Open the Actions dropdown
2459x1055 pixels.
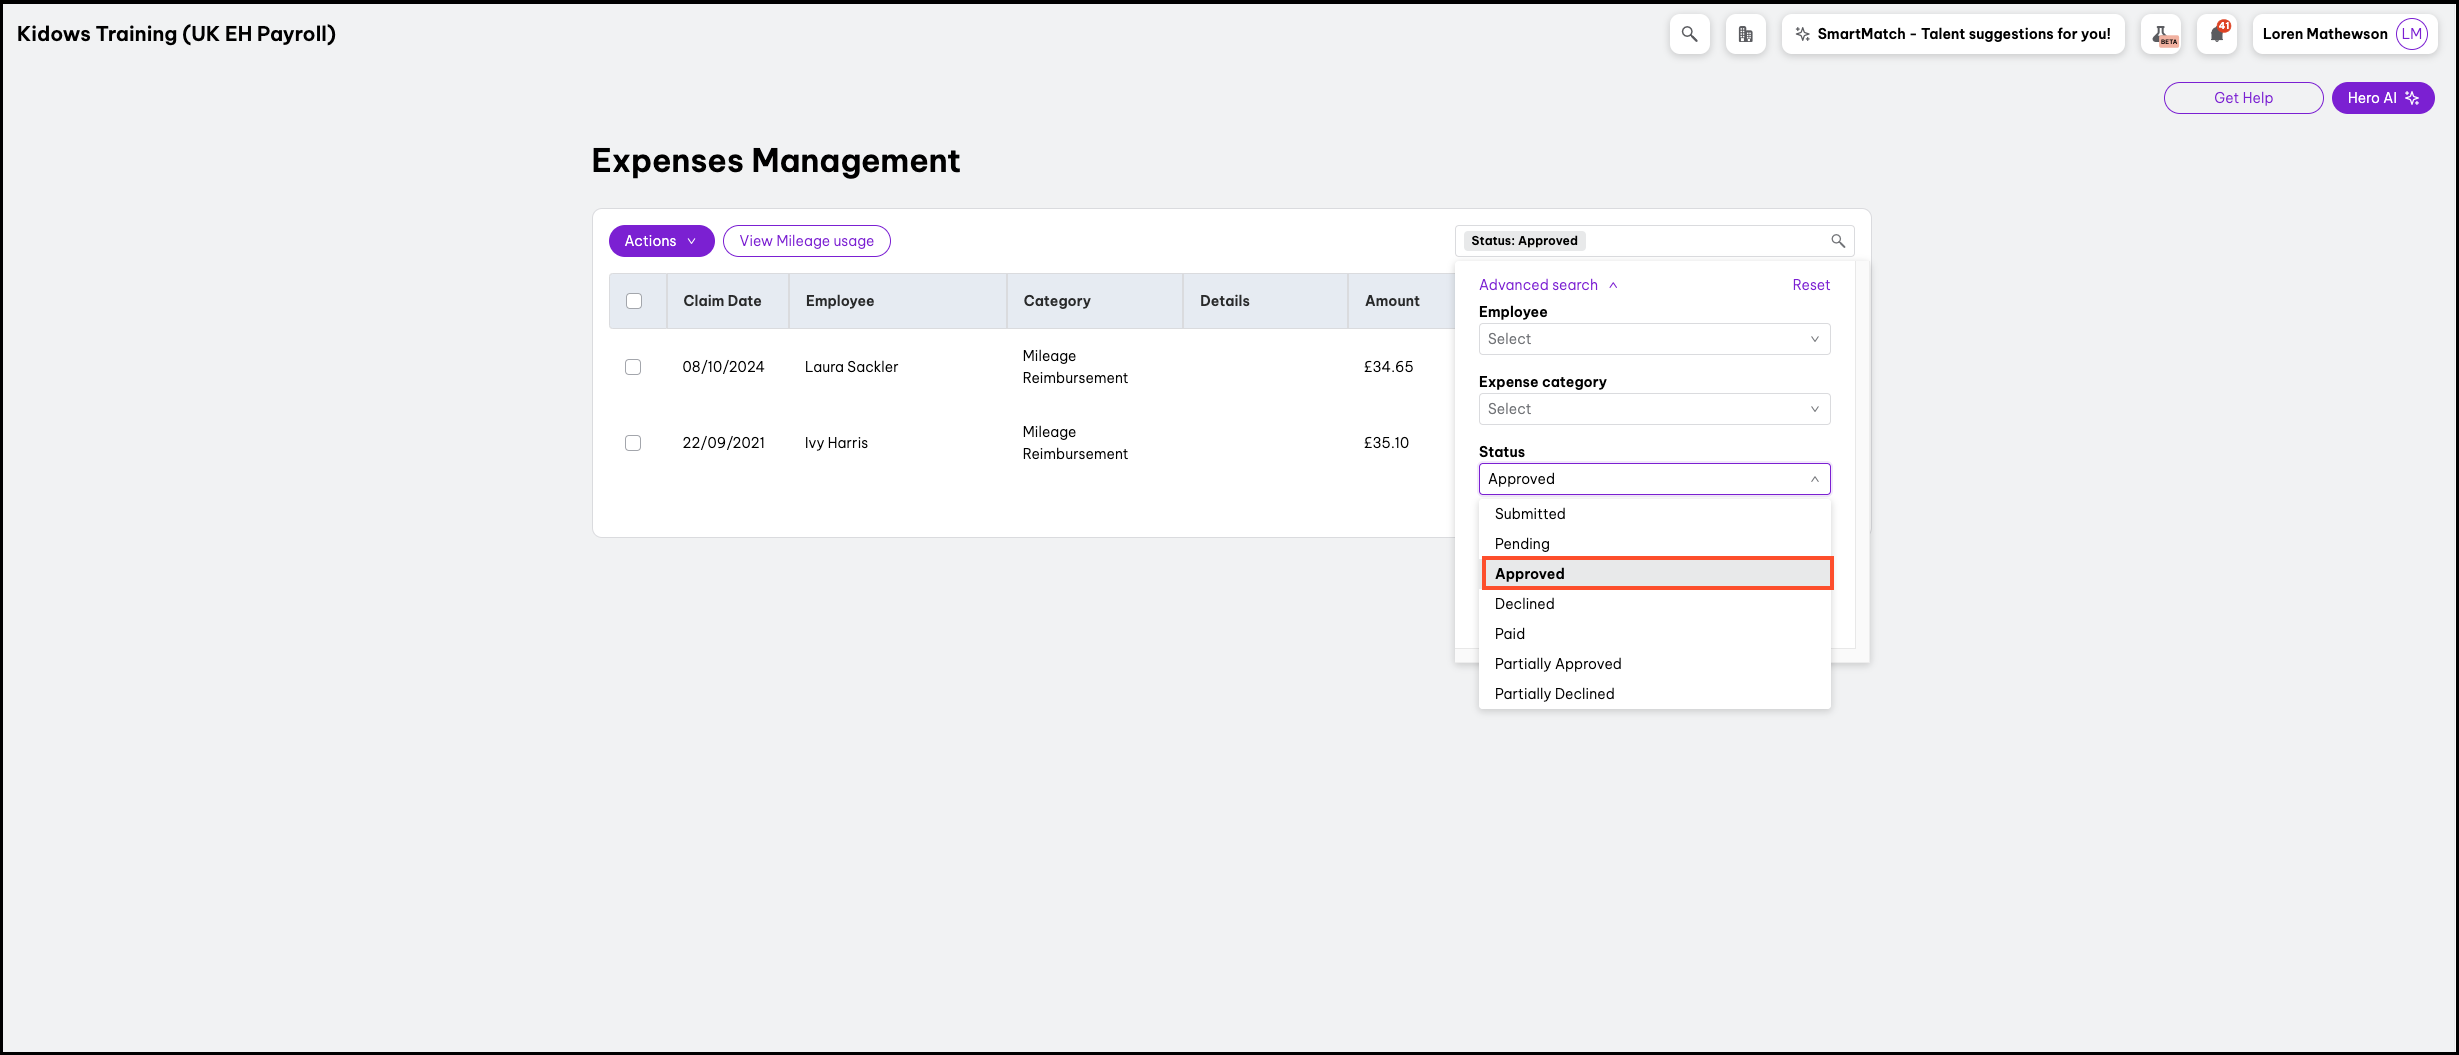[x=661, y=241]
